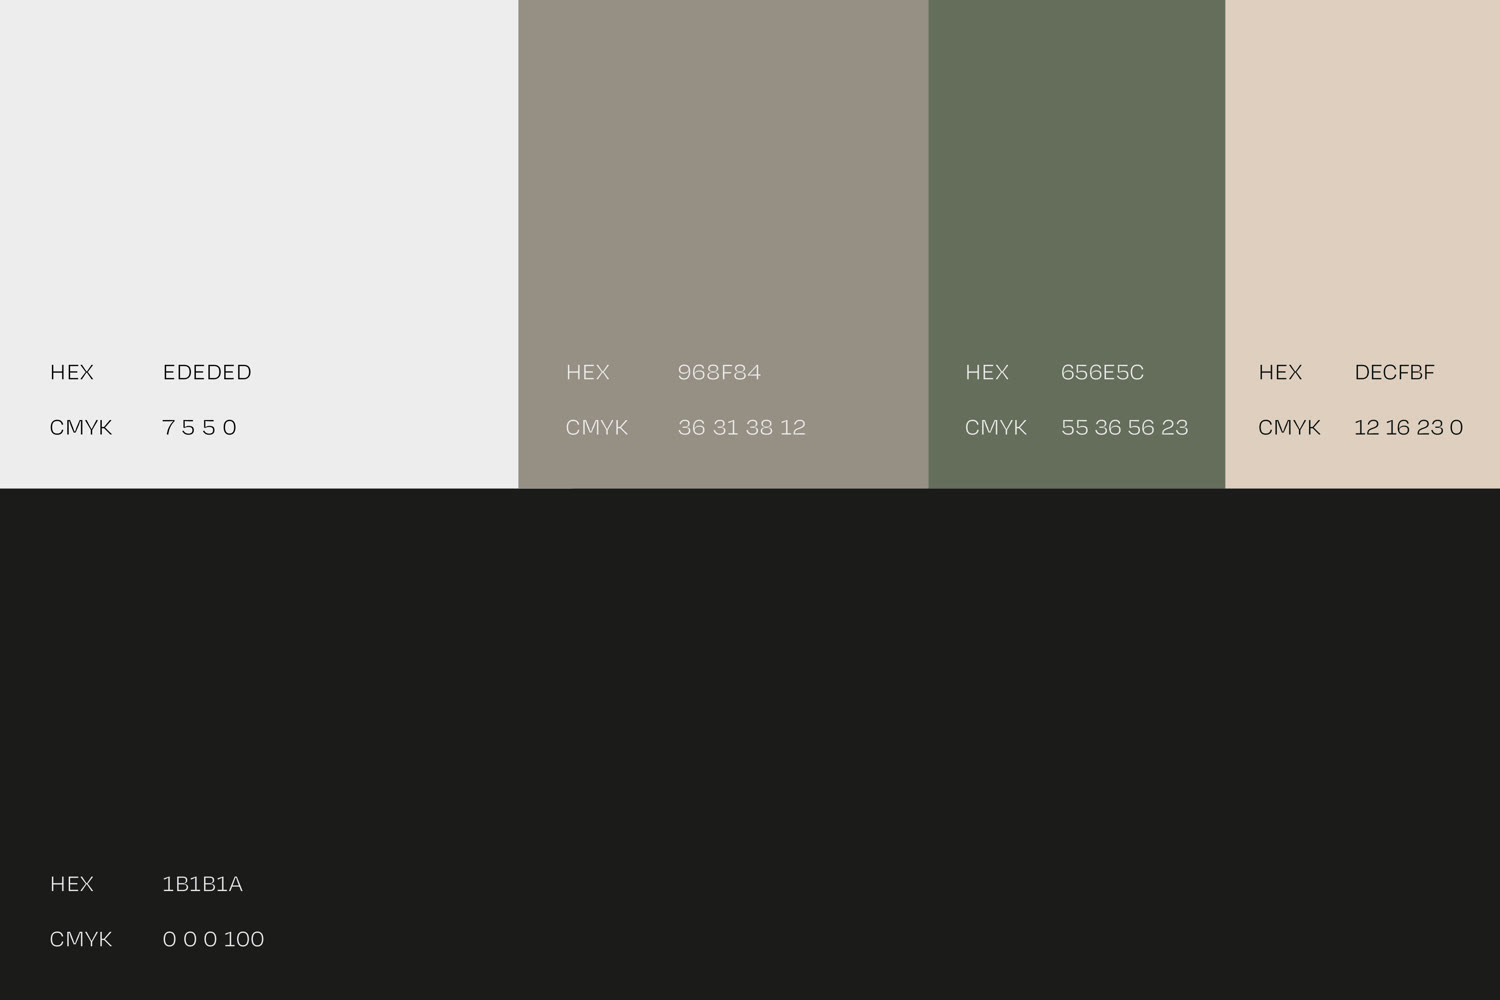Select the hex code 968F84
This screenshot has height=1000, width=1500.
click(719, 372)
